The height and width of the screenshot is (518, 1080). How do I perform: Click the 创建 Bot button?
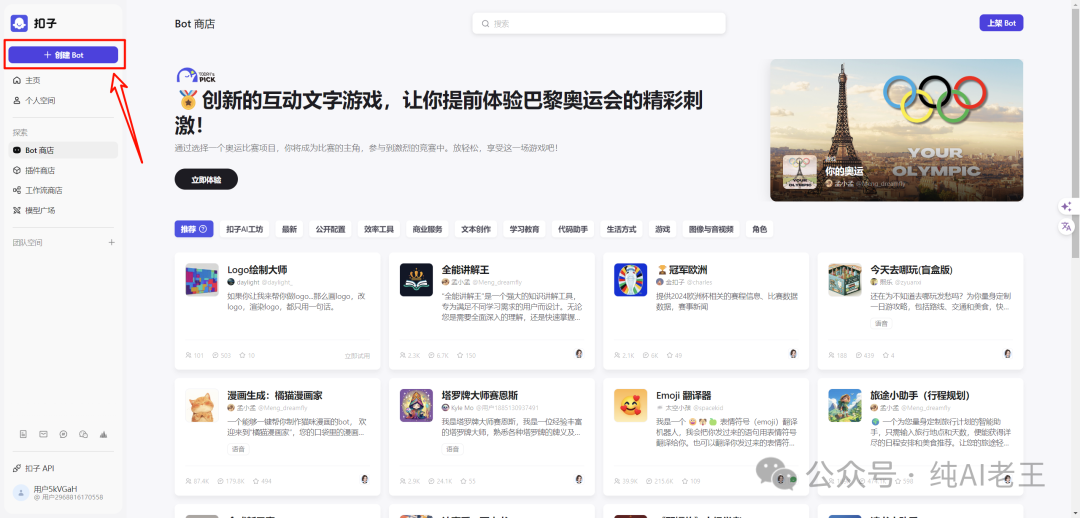(x=63, y=54)
